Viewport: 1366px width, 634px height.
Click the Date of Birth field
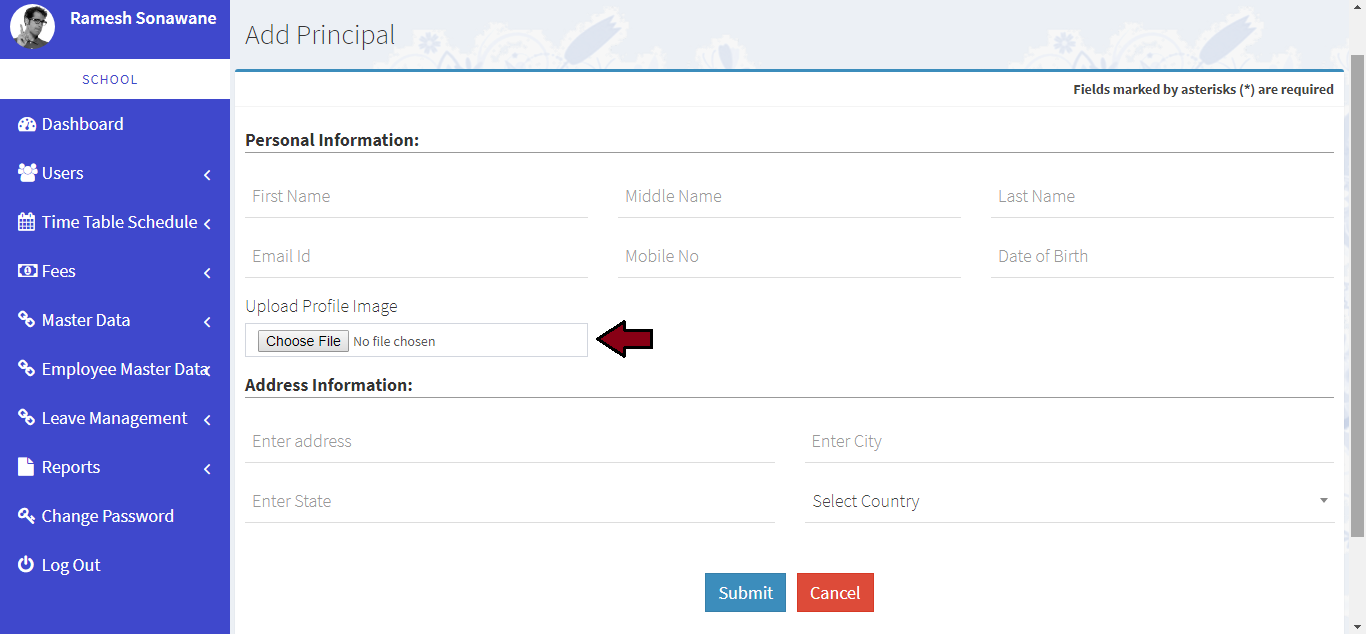1161,256
